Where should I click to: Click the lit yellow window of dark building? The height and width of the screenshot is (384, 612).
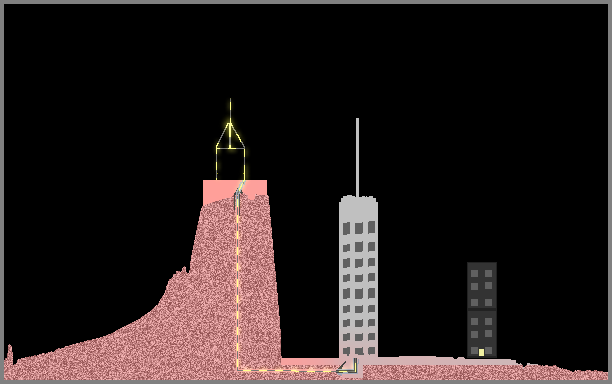coord(481,352)
